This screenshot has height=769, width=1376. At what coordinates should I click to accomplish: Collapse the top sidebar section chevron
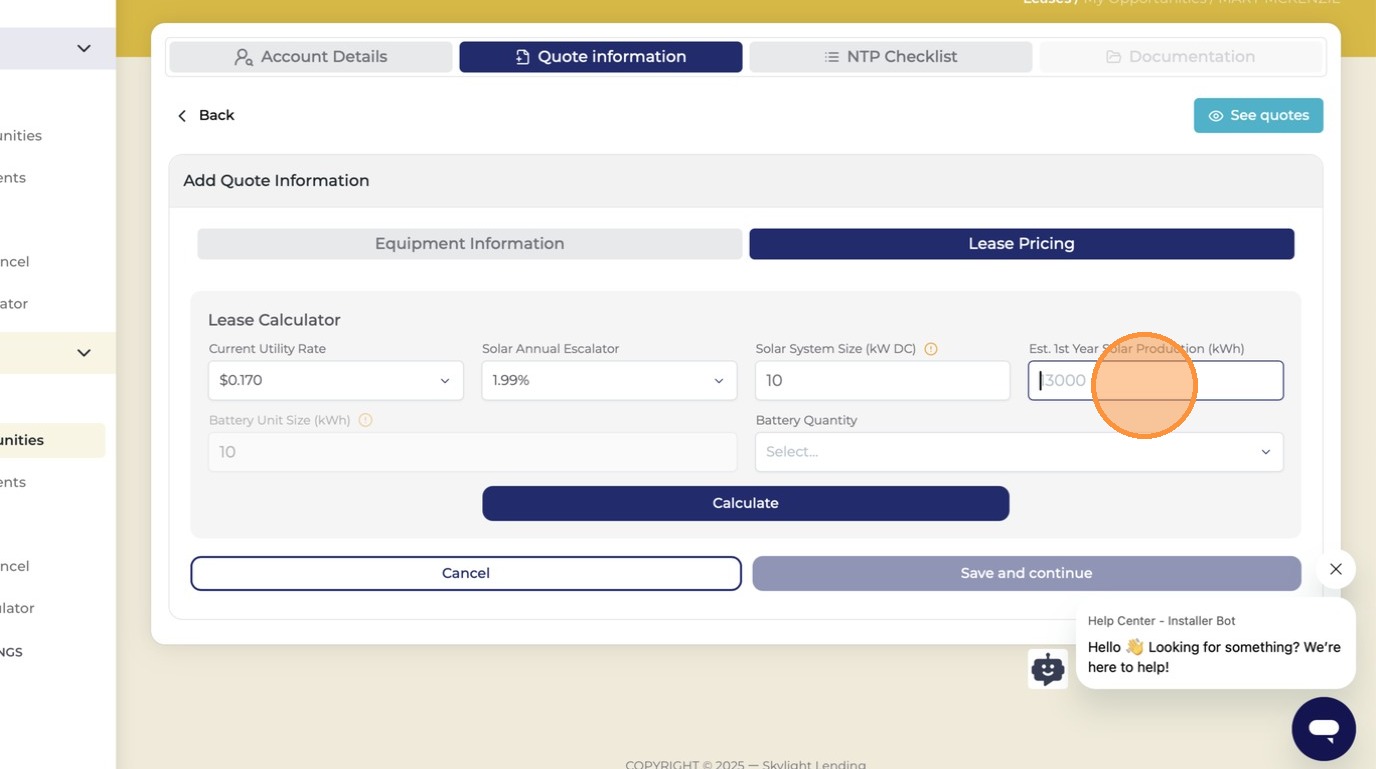click(84, 48)
